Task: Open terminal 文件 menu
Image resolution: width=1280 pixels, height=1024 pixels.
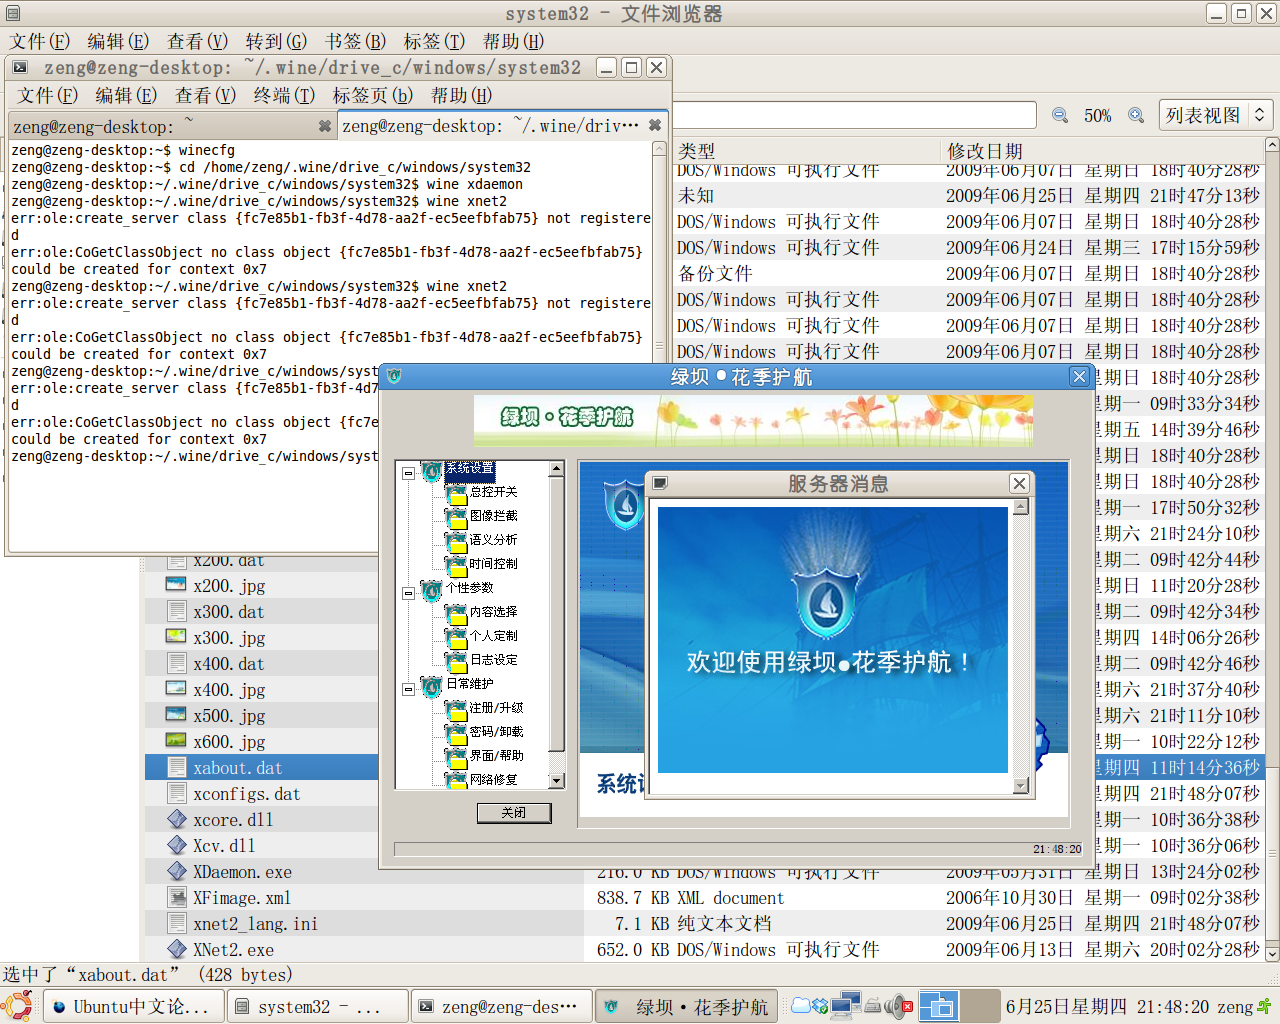Action: (47, 95)
